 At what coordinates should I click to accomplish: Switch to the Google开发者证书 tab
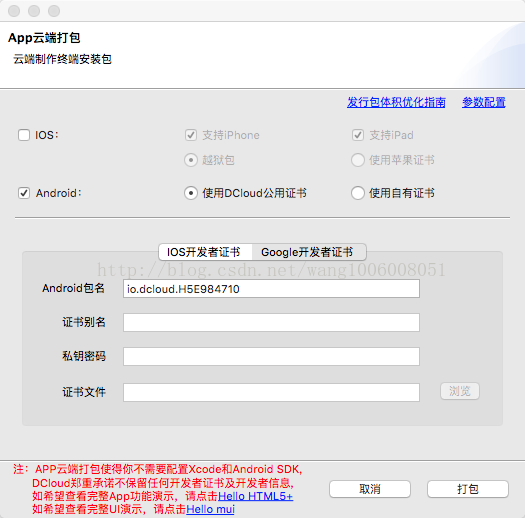pos(309,252)
